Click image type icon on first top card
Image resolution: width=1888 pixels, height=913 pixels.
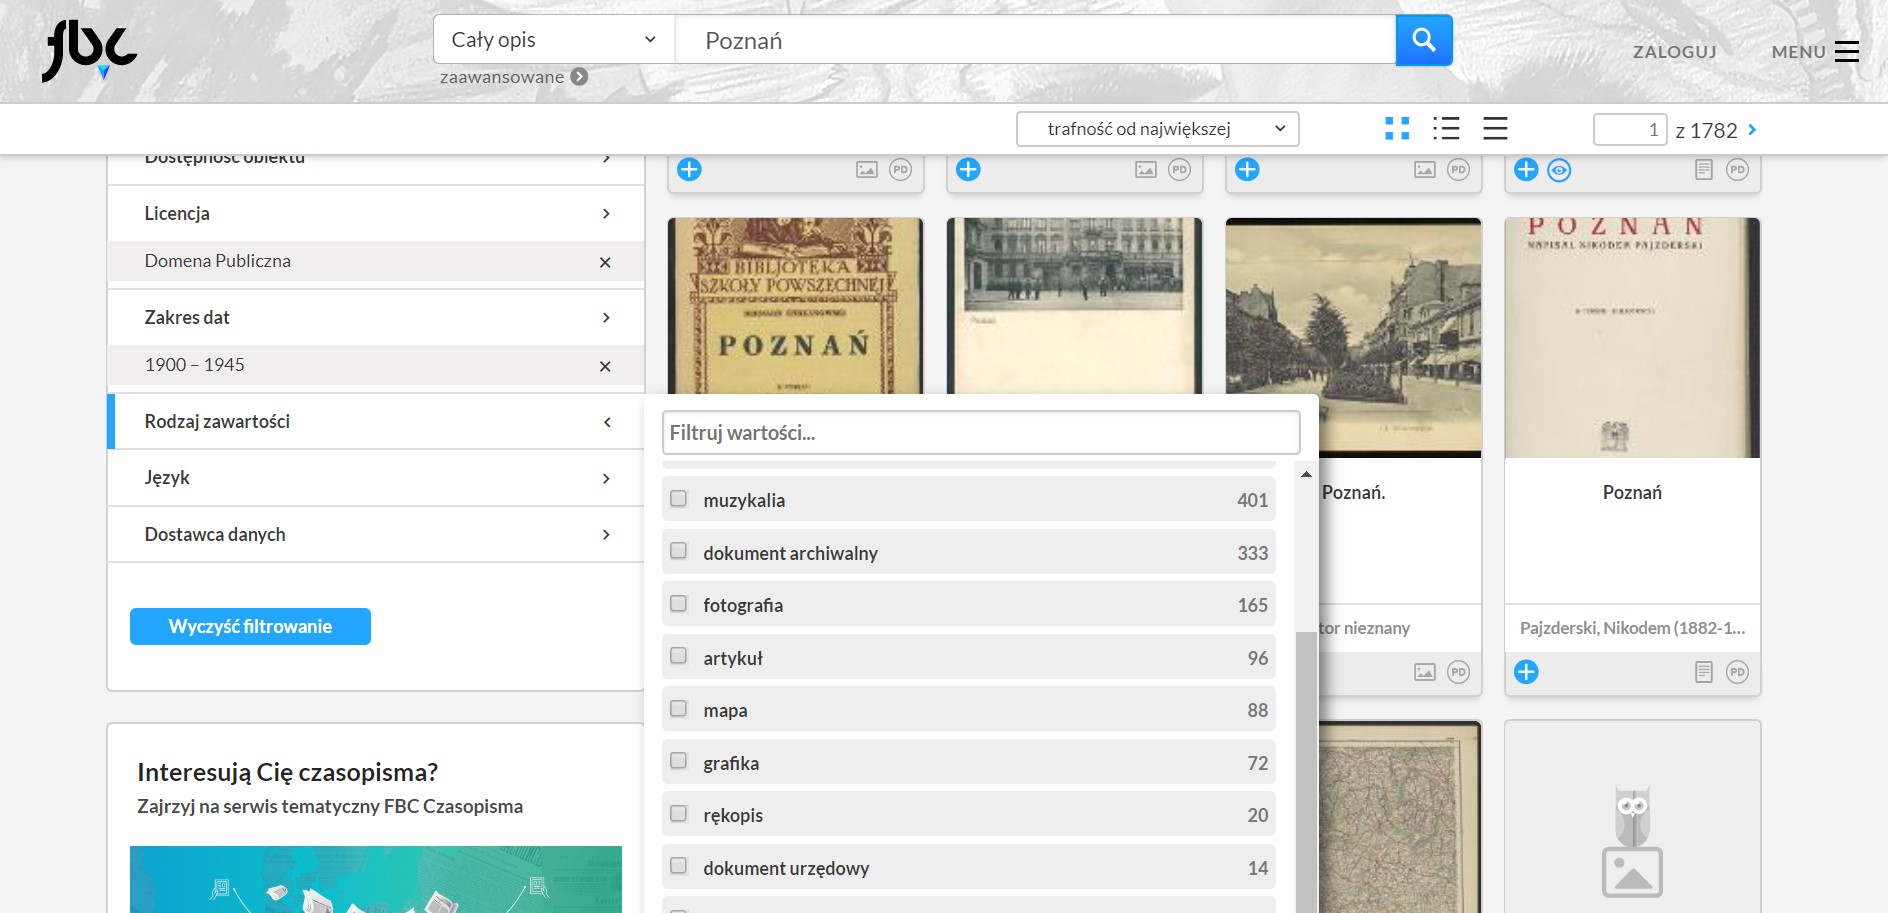coord(867,170)
